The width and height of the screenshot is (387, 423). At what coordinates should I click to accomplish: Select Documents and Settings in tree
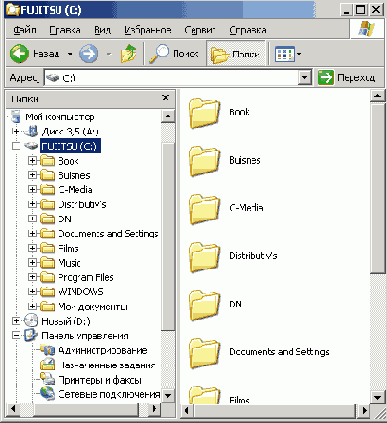point(108,234)
